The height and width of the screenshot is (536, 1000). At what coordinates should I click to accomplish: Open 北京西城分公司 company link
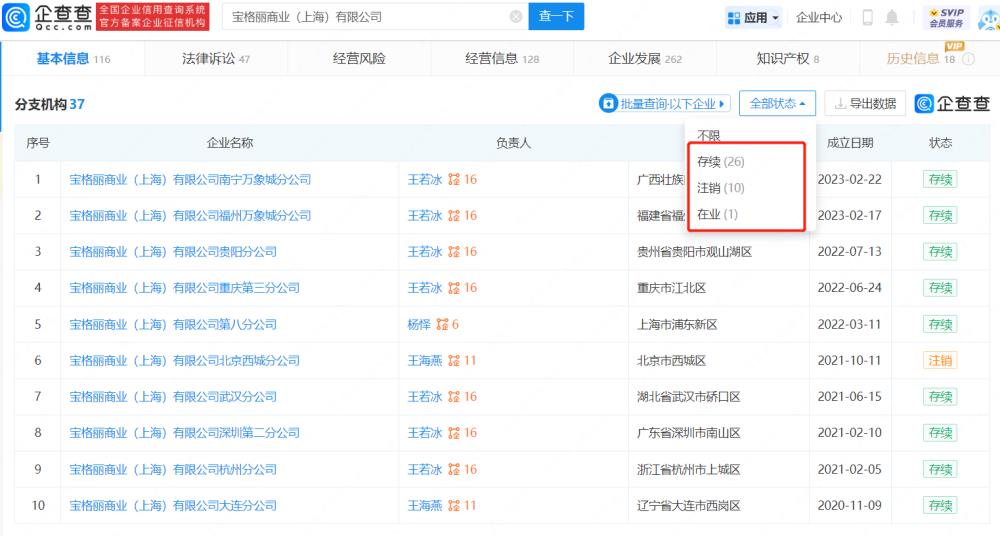184,361
